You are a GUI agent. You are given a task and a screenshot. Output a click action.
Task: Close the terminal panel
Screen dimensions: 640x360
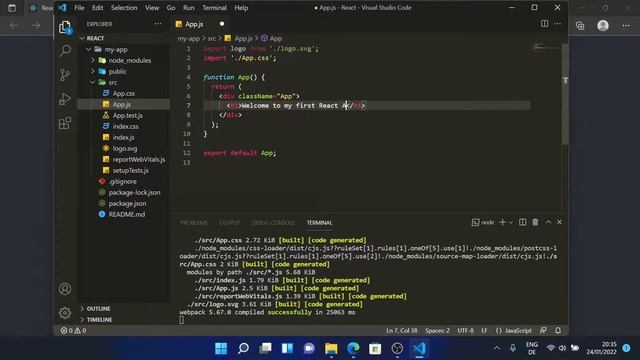coord(560,222)
